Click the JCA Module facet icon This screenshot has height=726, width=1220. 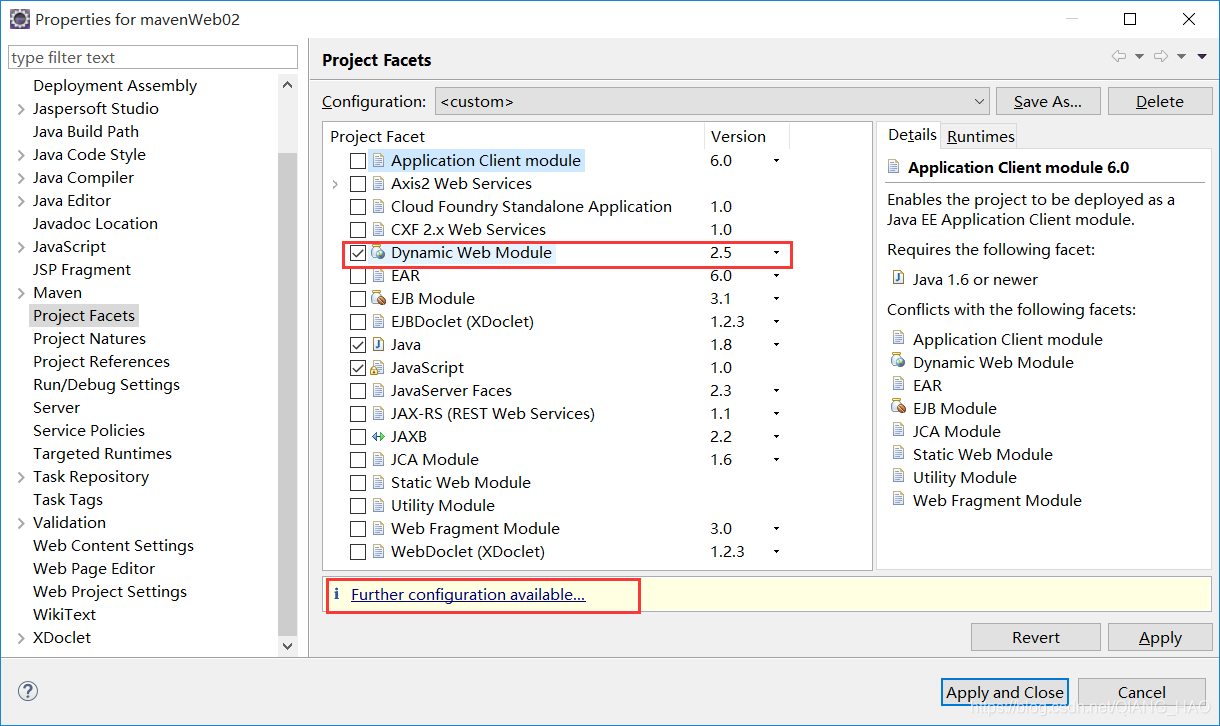[x=378, y=460]
